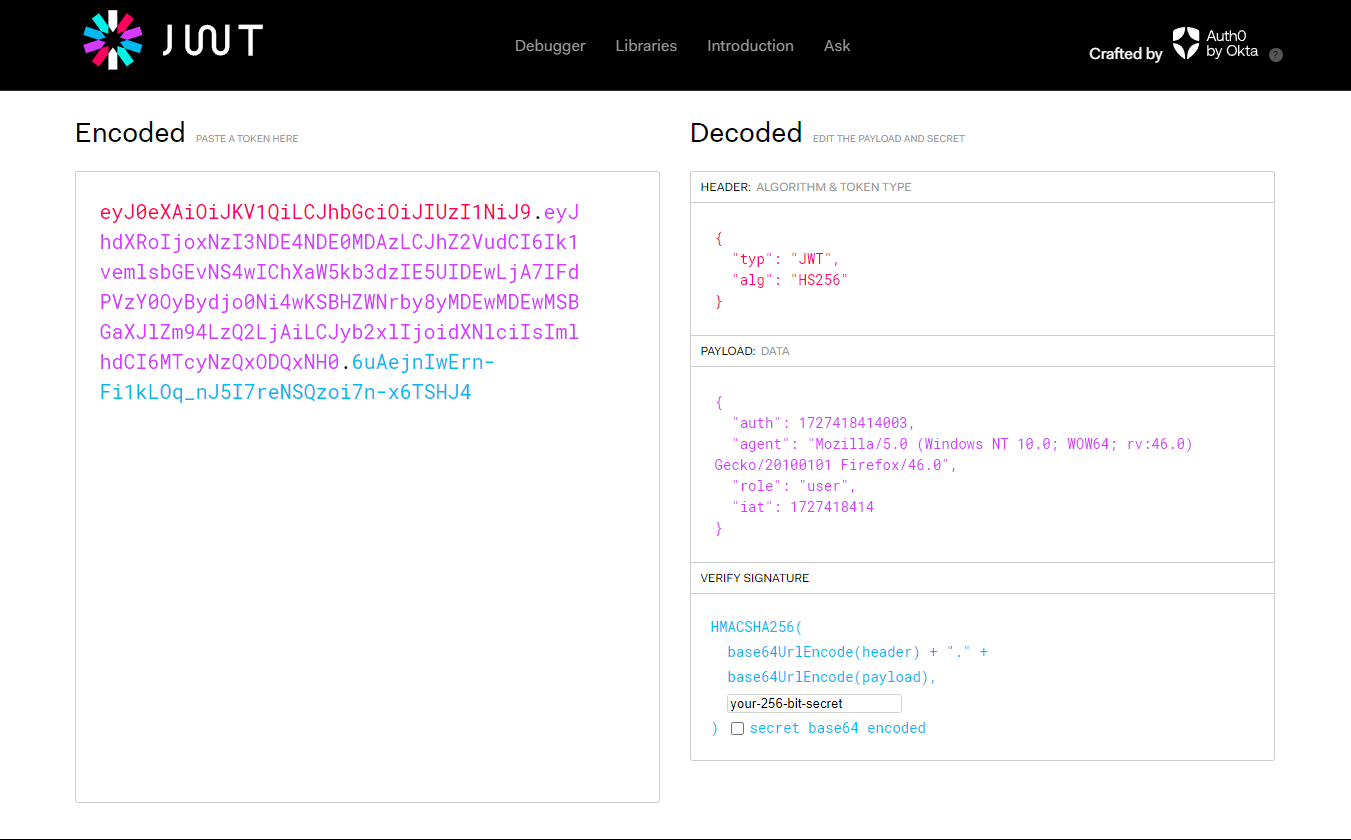1351x840 pixels.
Task: Click the red encoded header token segment
Action: pos(316,212)
